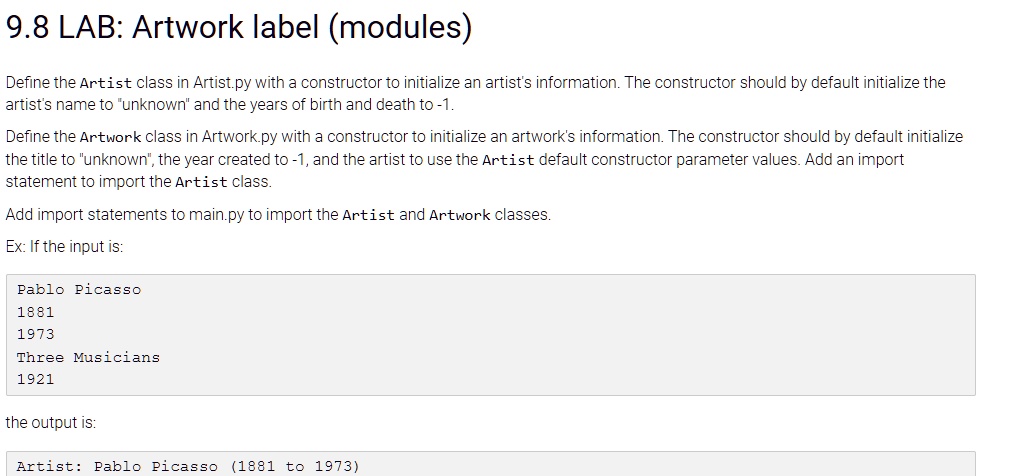Click the bold 'Artwork' word in second paragraph
Screen dimensions: 1009x476
(110, 137)
